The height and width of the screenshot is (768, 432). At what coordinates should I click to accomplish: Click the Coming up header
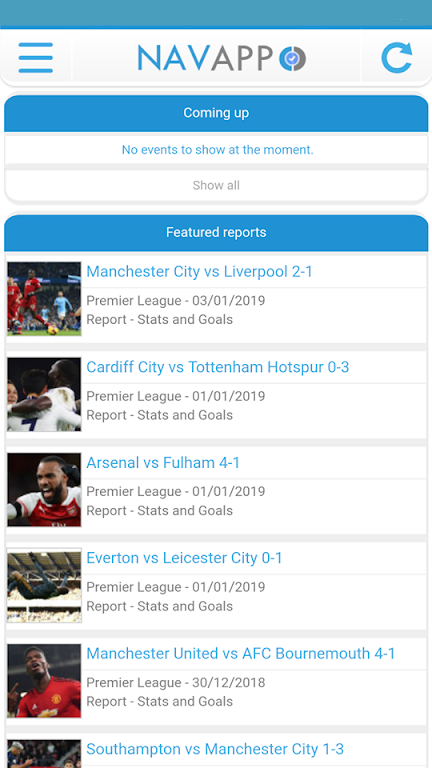(x=216, y=113)
